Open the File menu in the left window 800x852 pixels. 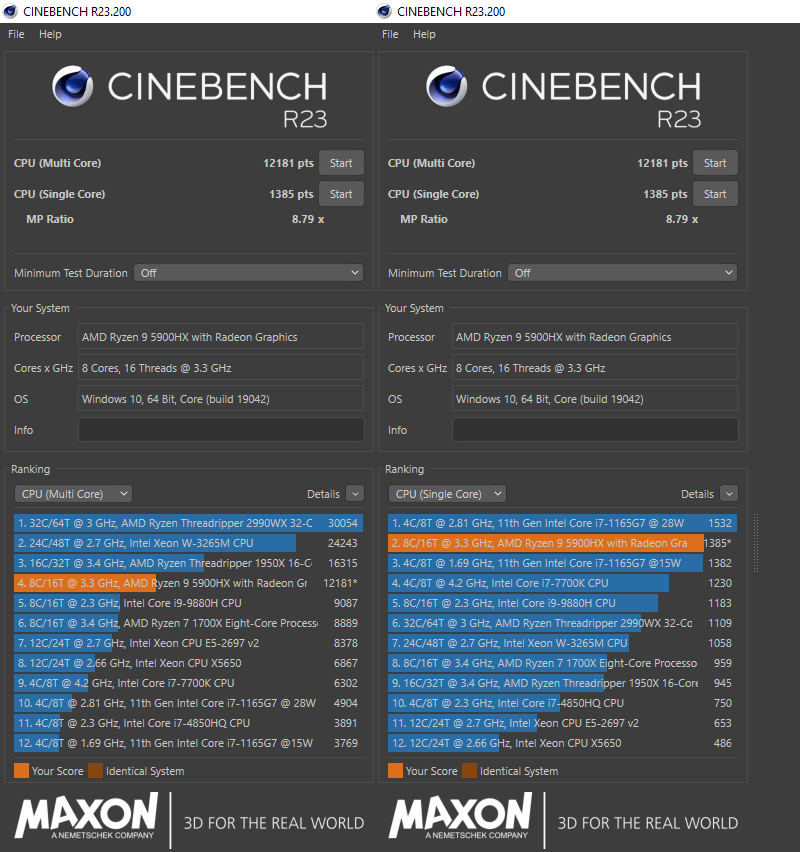[16, 34]
